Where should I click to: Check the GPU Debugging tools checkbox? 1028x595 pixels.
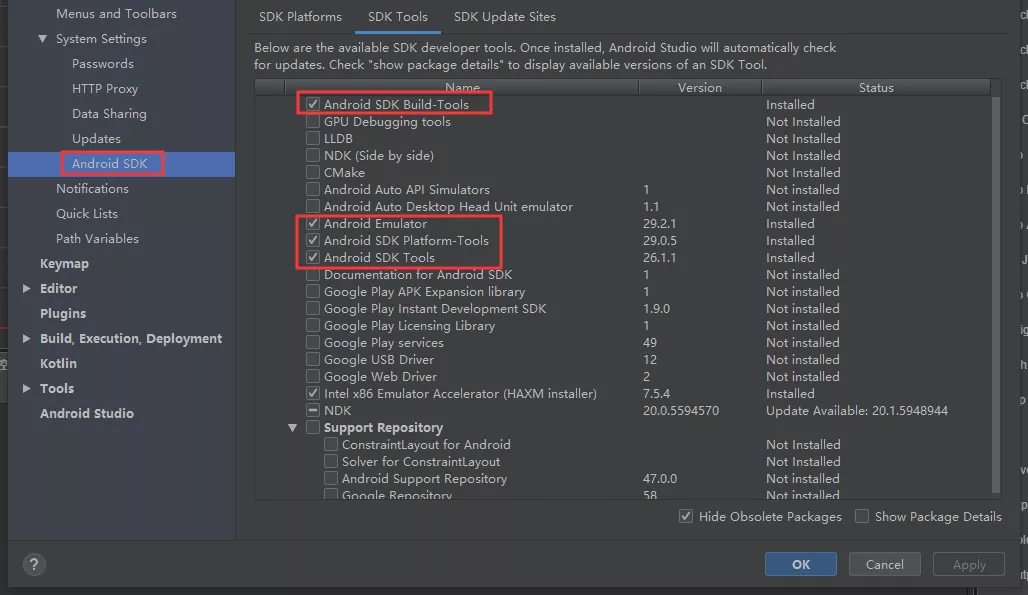313,121
